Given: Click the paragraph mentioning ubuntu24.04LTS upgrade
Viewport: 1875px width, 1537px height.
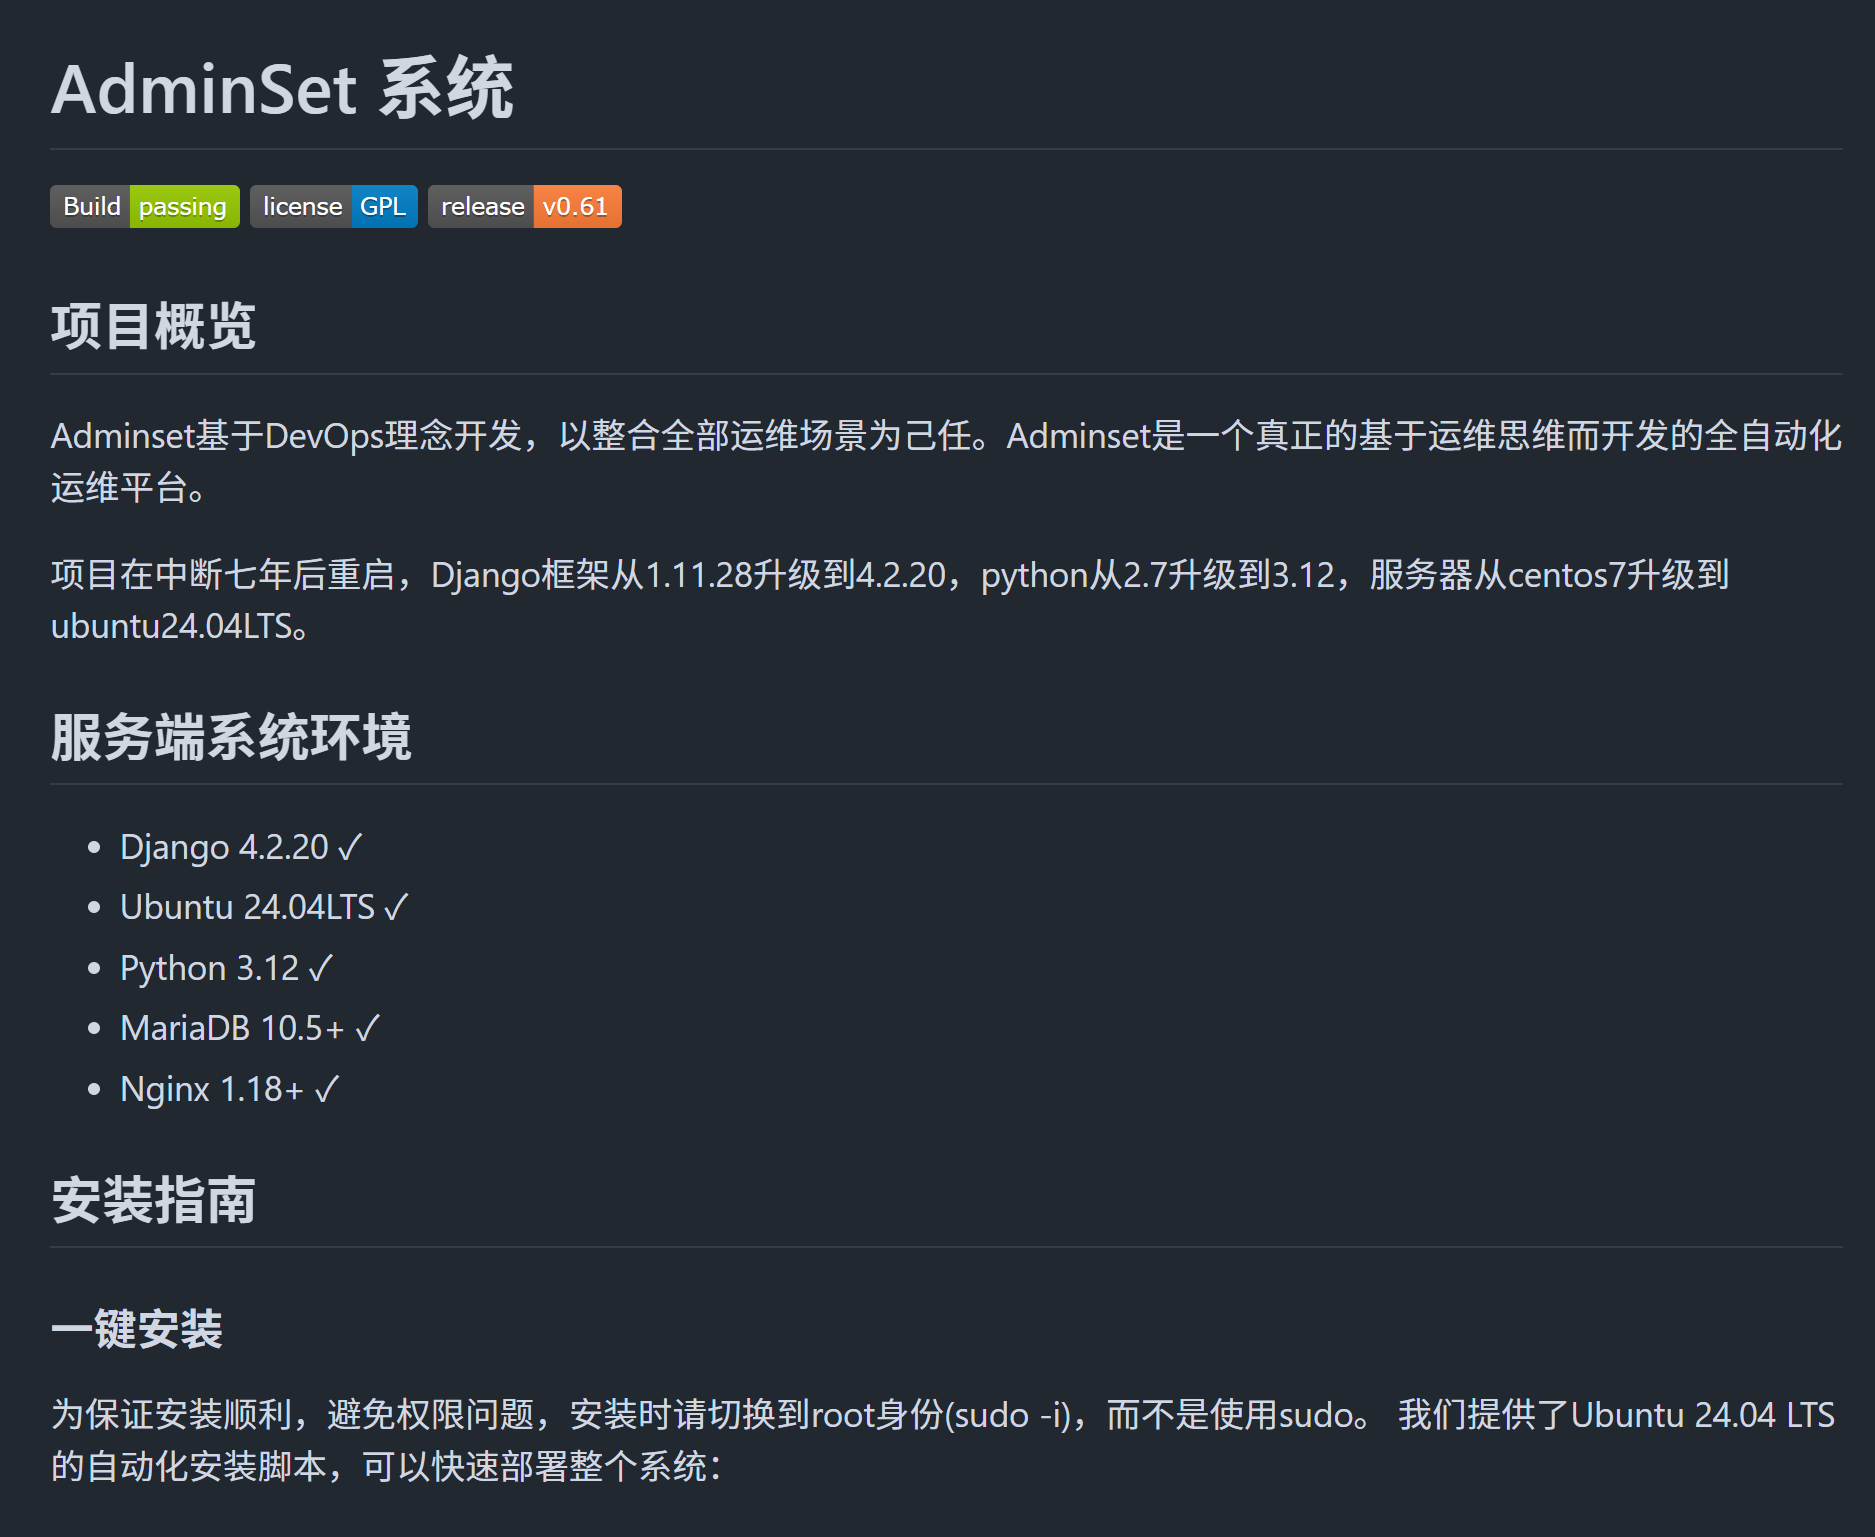Looking at the screenshot, I should click(x=890, y=600).
